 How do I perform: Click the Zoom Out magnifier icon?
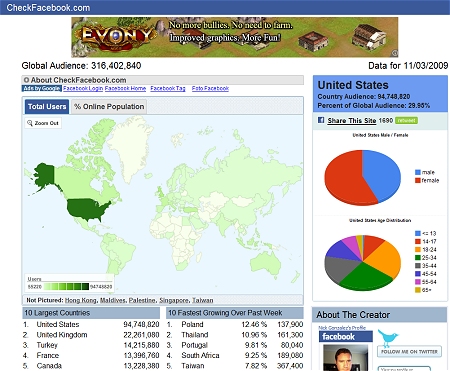pyautogui.click(x=30, y=123)
